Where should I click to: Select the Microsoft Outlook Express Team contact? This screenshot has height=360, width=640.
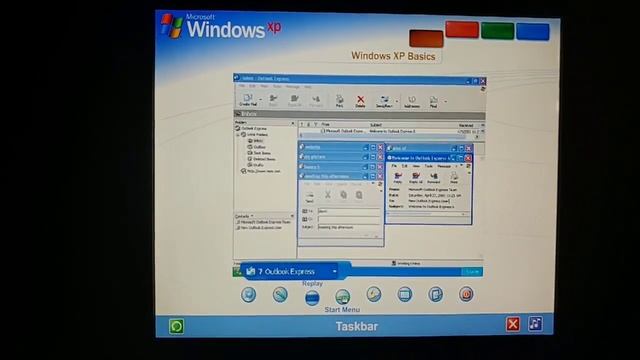[x=263, y=222]
